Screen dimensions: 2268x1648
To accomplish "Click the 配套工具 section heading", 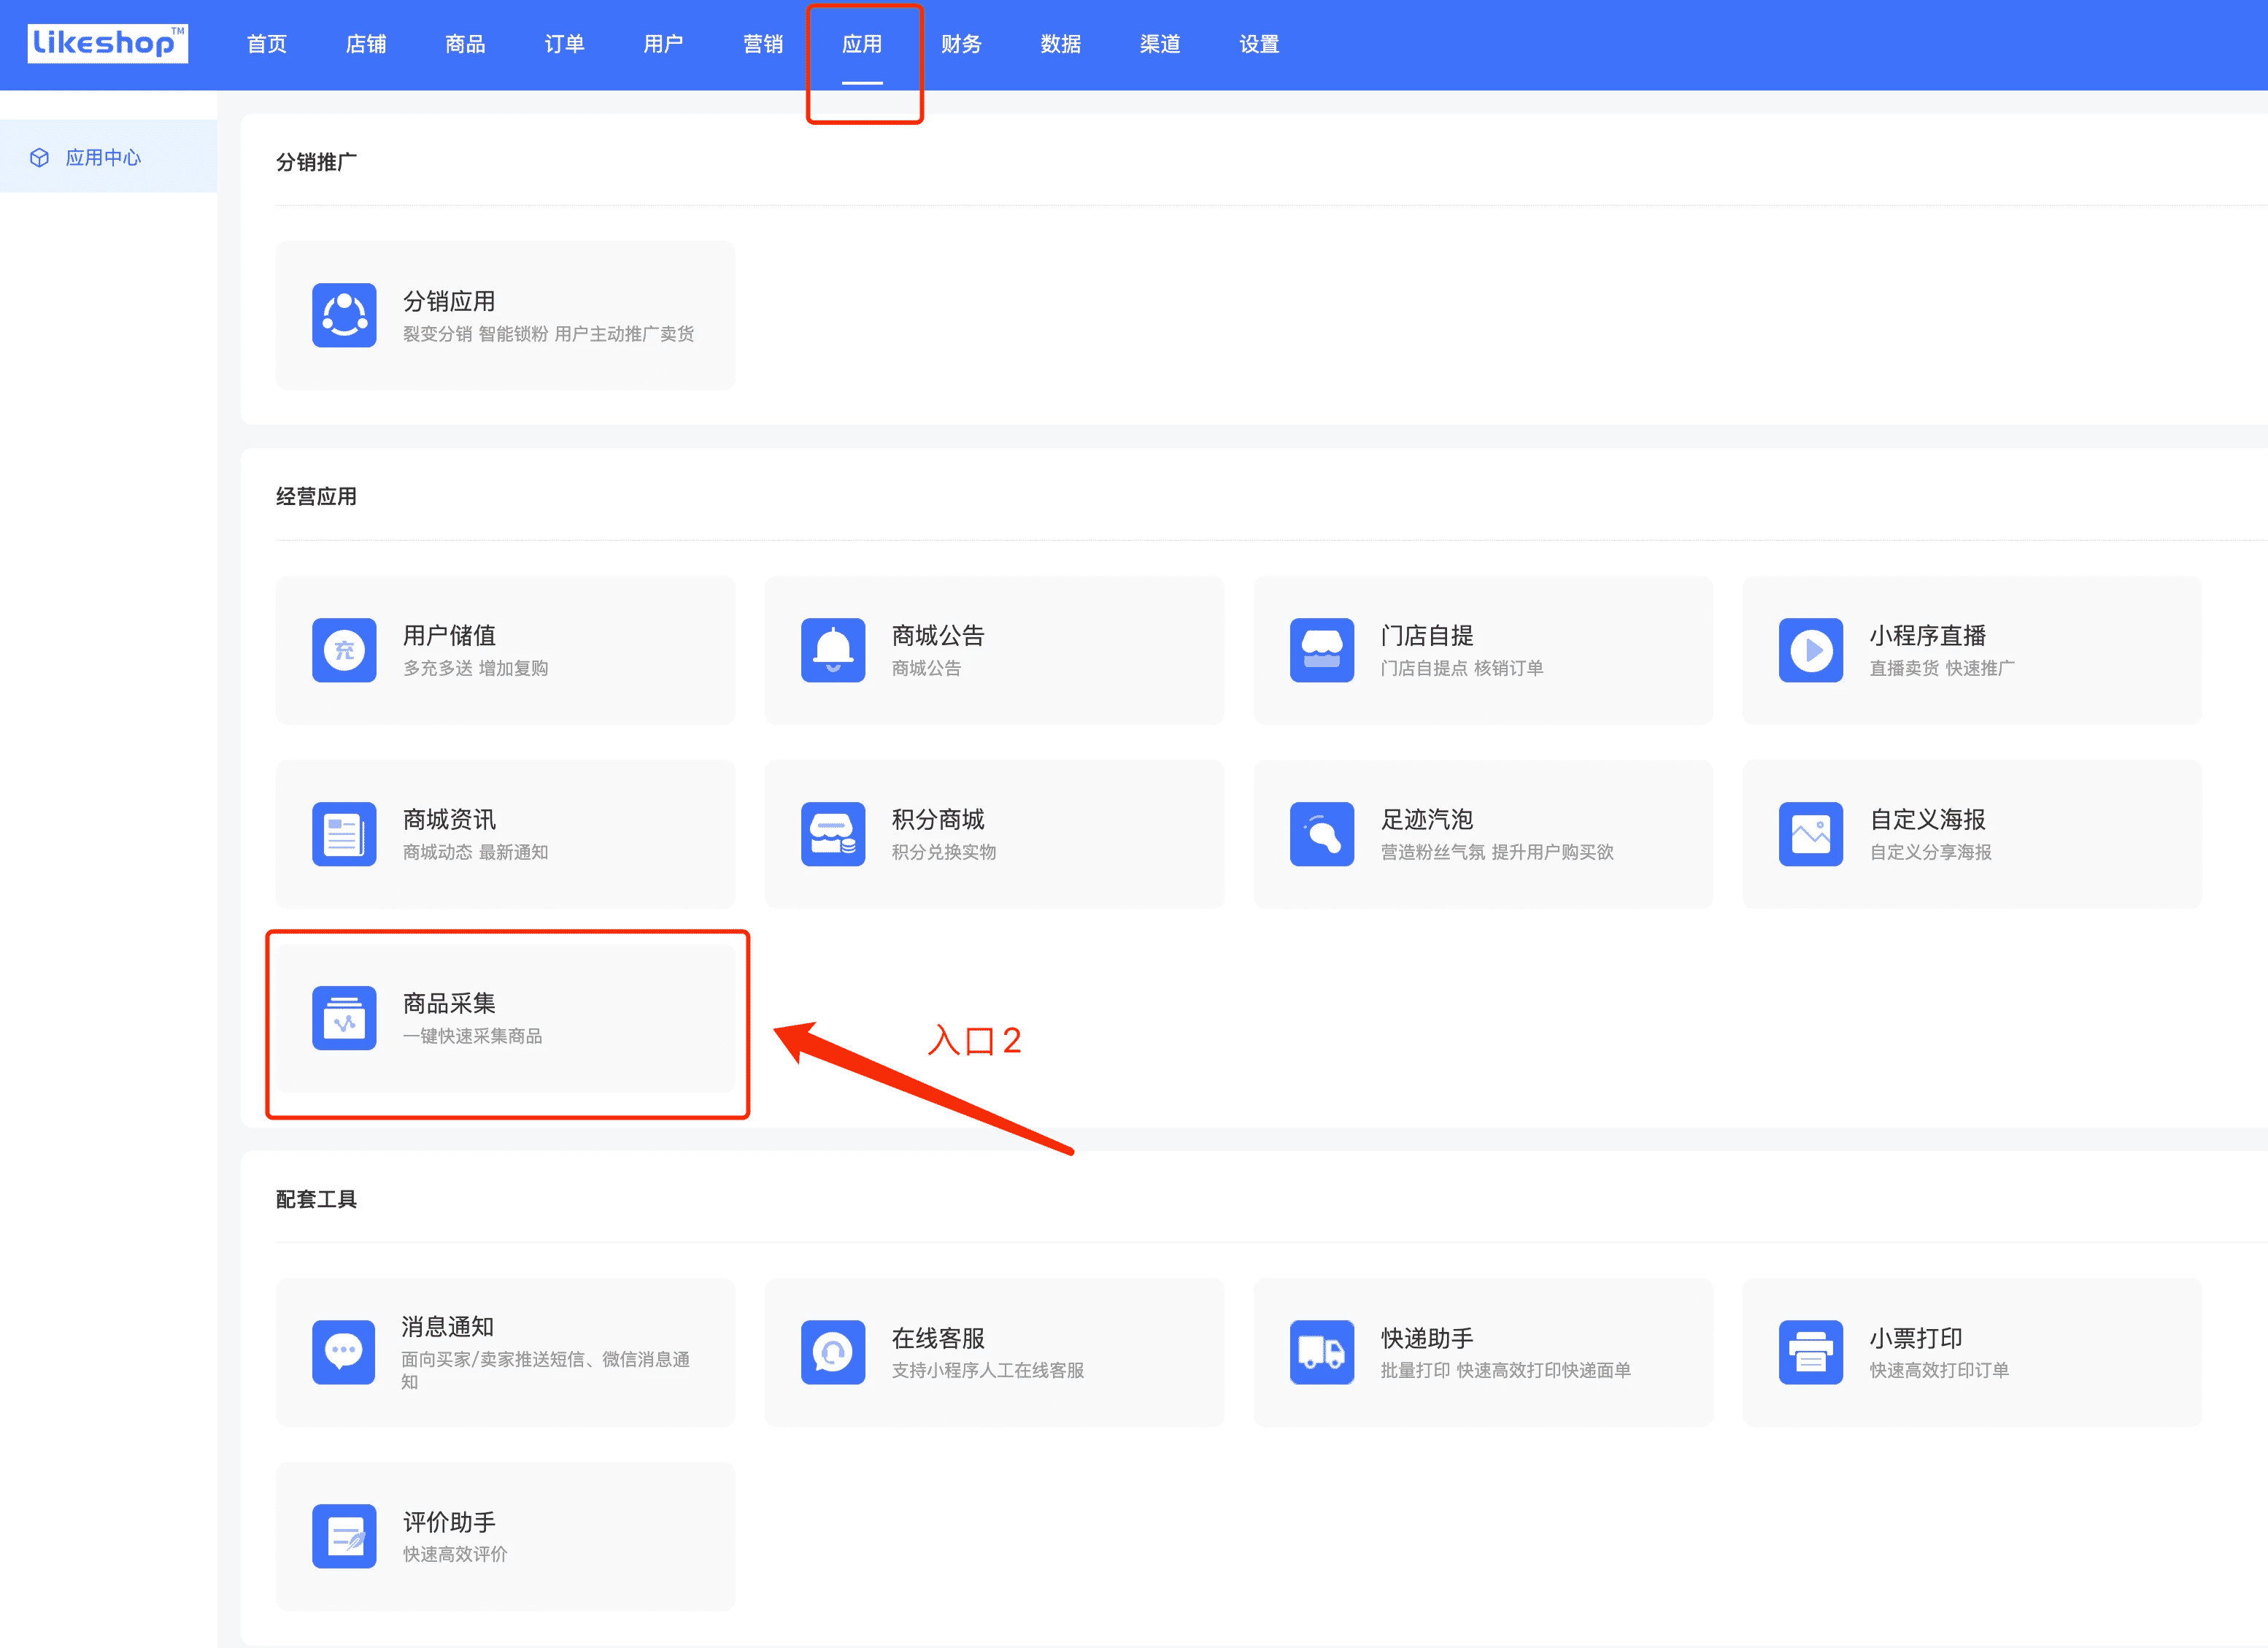I will [x=316, y=1199].
